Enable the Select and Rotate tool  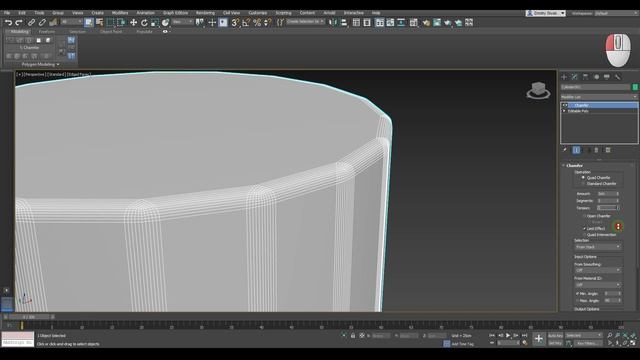point(144,23)
